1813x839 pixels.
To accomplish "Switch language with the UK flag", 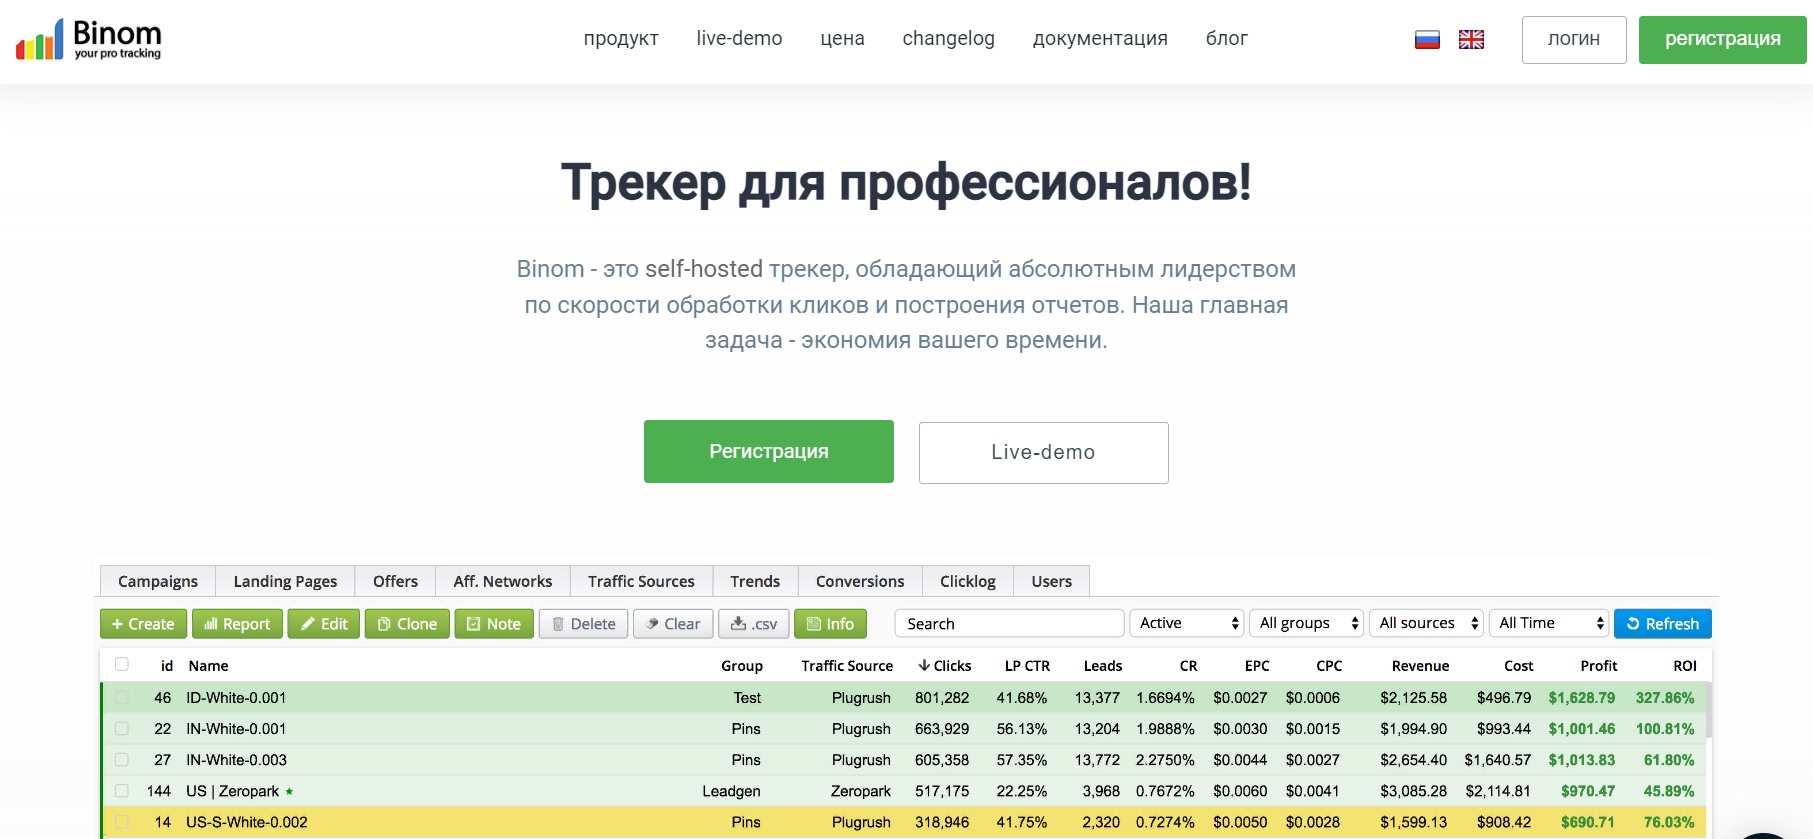I will coord(1471,39).
